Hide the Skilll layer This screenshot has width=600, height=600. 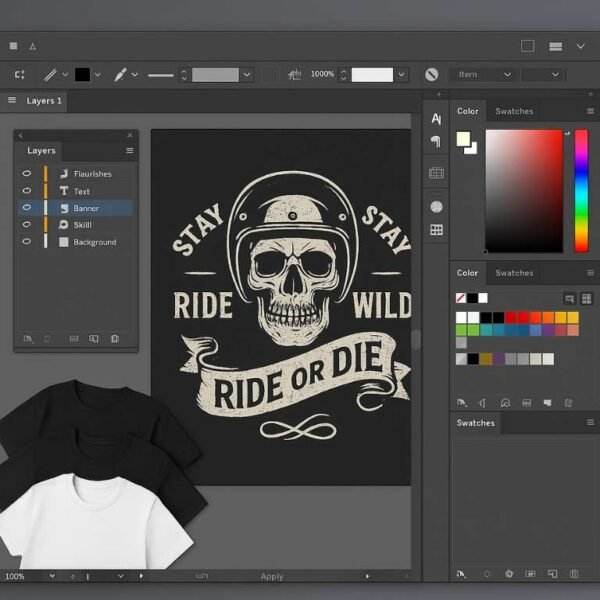[26, 224]
